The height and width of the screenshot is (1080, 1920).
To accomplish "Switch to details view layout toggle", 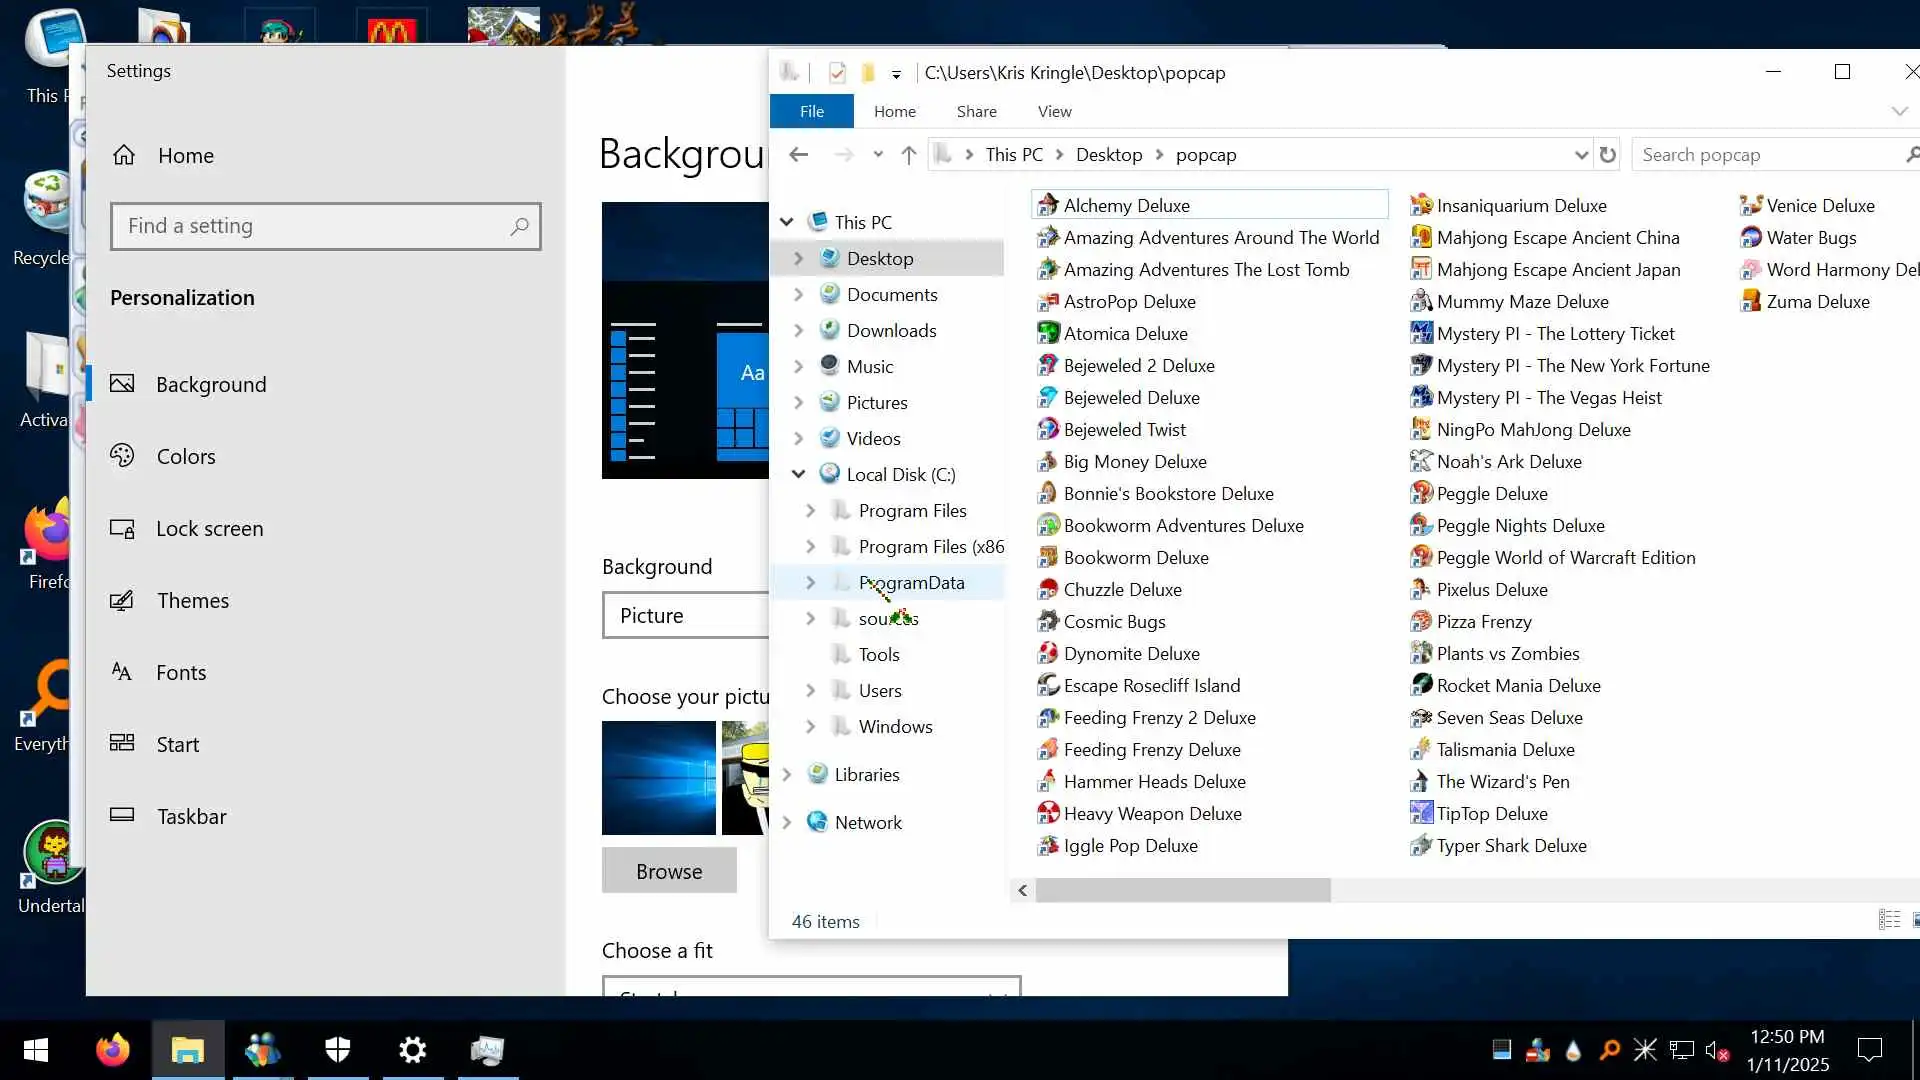I will pyautogui.click(x=1889, y=920).
